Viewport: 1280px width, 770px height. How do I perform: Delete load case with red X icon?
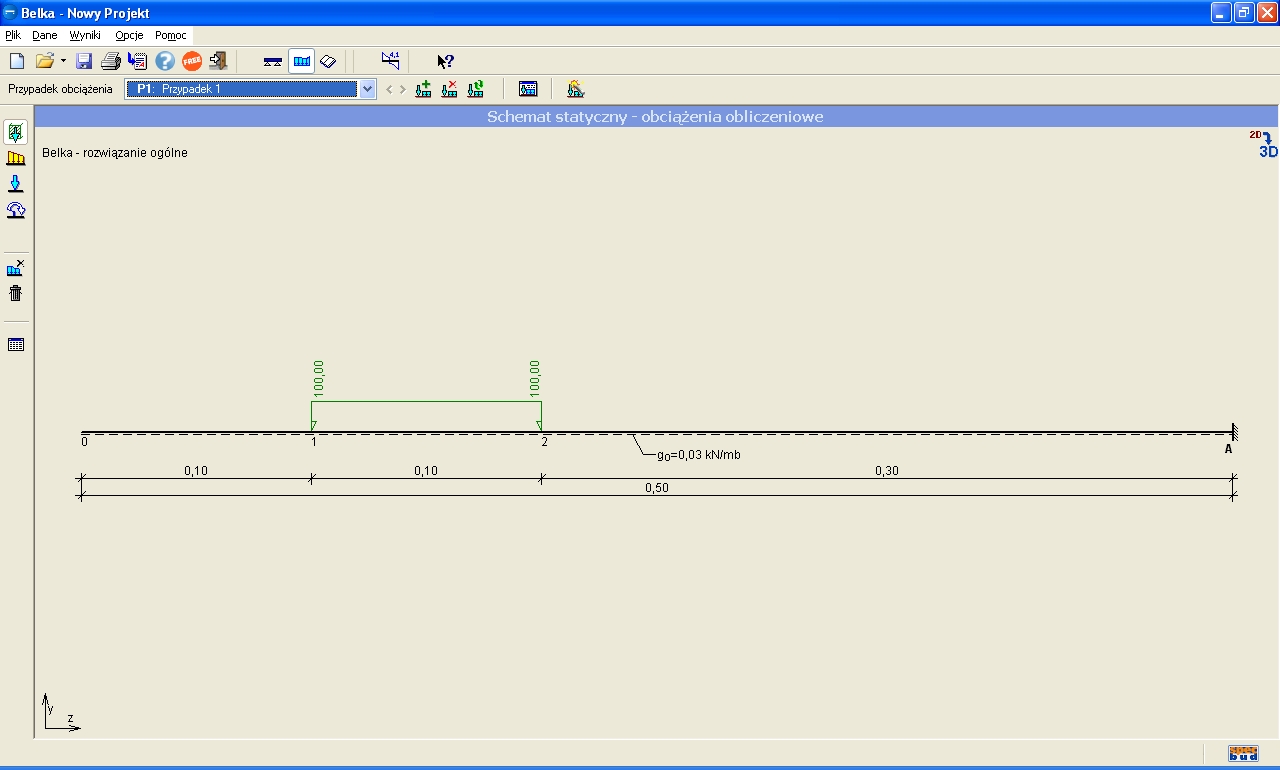(449, 89)
